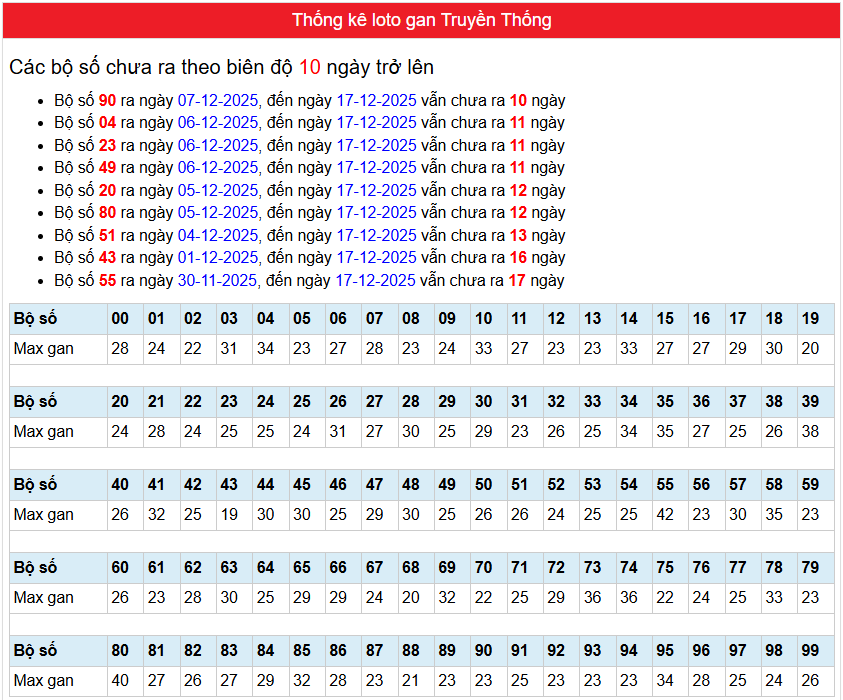Click Max gan value under column 59
Screen dimensions: 843x700
tap(810, 515)
